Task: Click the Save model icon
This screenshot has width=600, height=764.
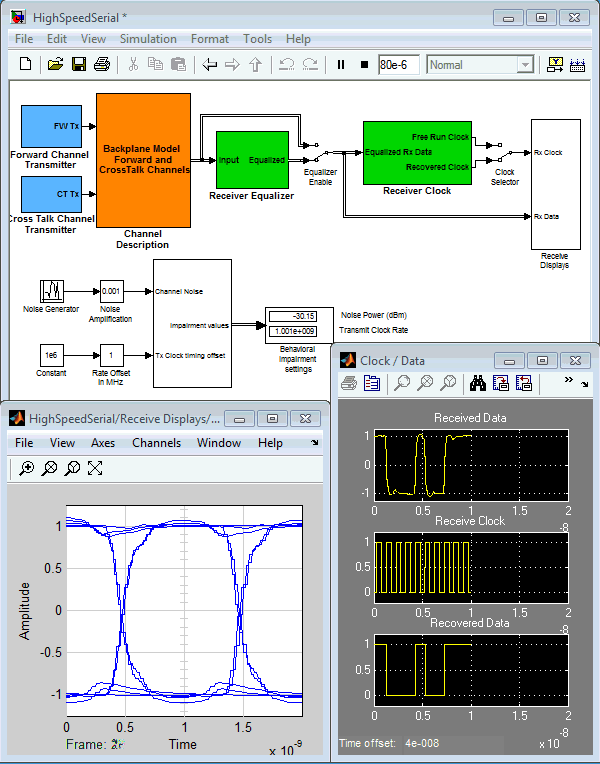Action: [77, 65]
